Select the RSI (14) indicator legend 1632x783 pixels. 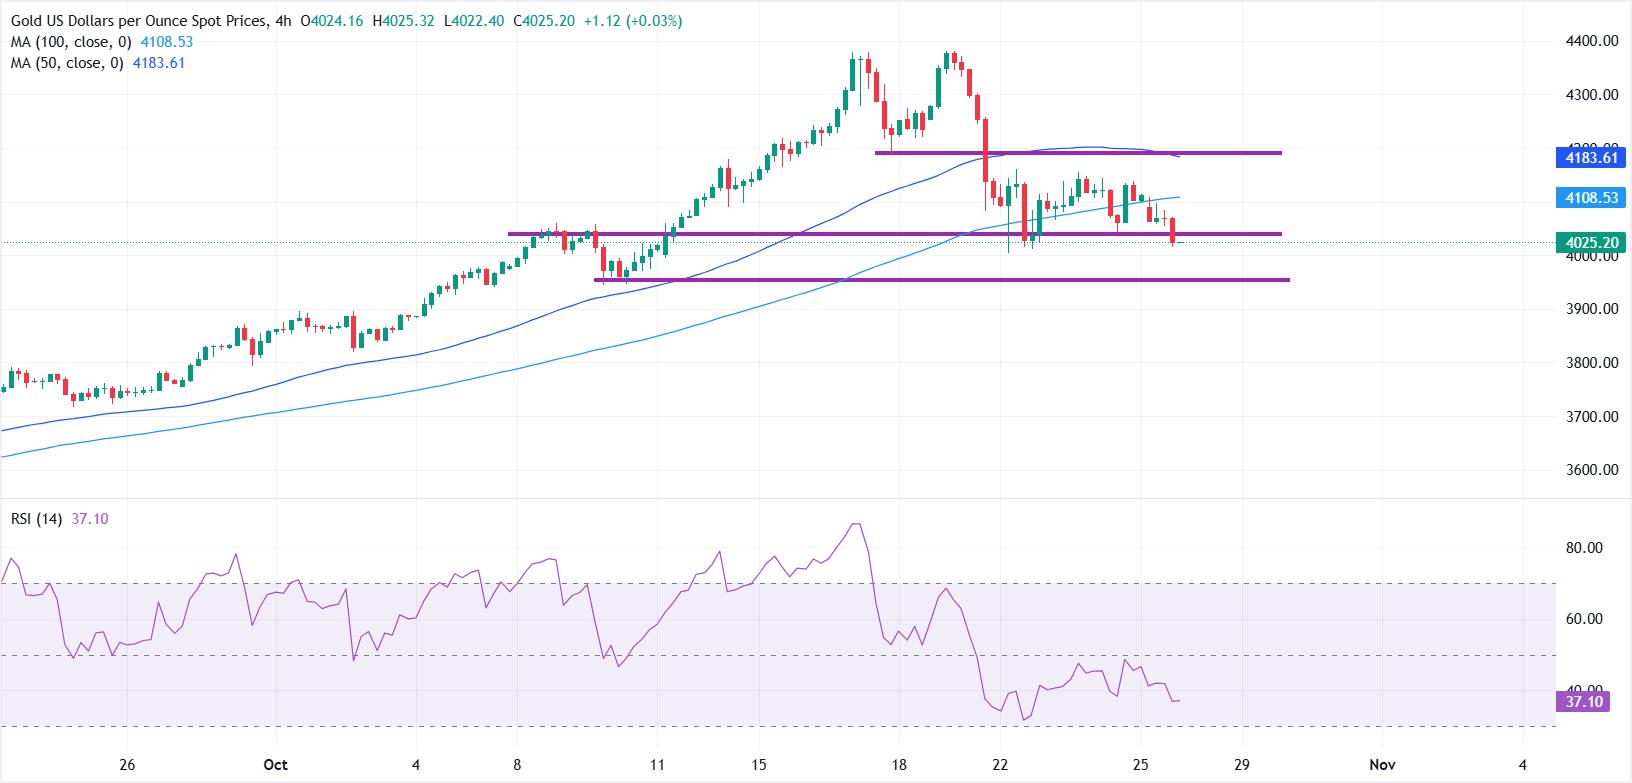click(x=37, y=518)
